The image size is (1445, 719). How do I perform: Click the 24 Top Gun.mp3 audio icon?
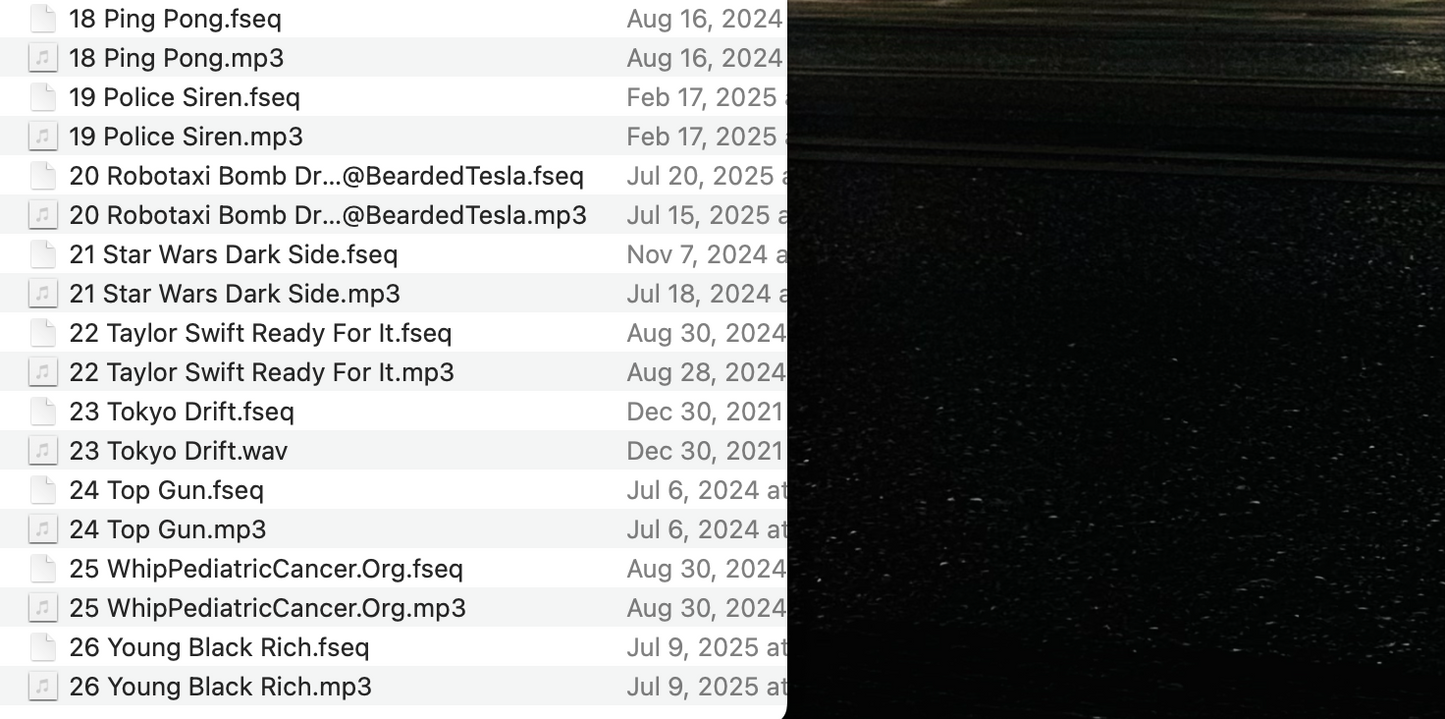point(42,529)
